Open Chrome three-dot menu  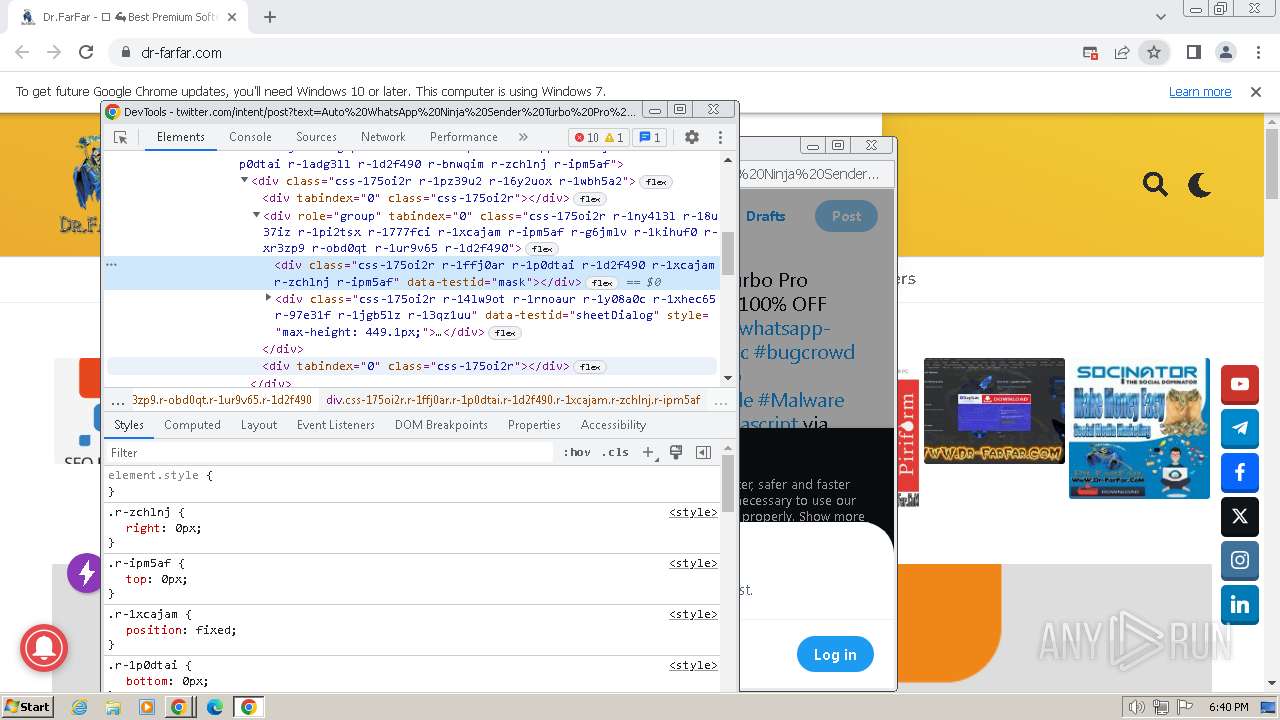[1257, 52]
